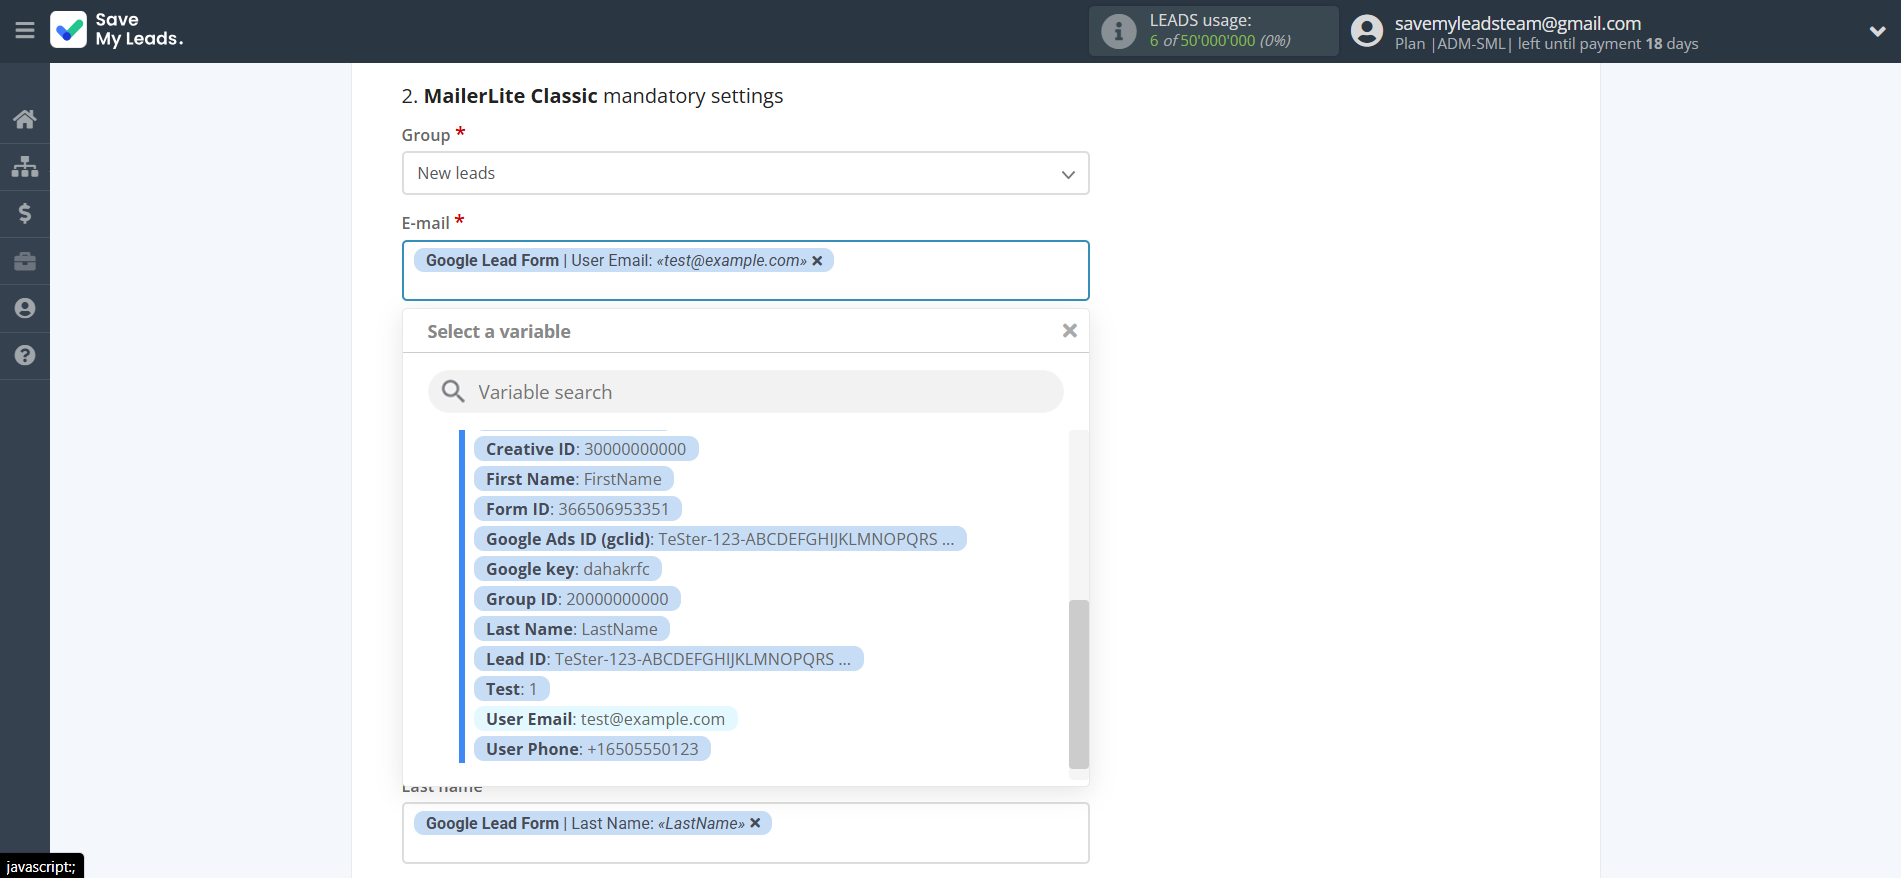Viewport: 1901px width, 878px height.
Task: Select variable User Email
Action: [x=605, y=719]
